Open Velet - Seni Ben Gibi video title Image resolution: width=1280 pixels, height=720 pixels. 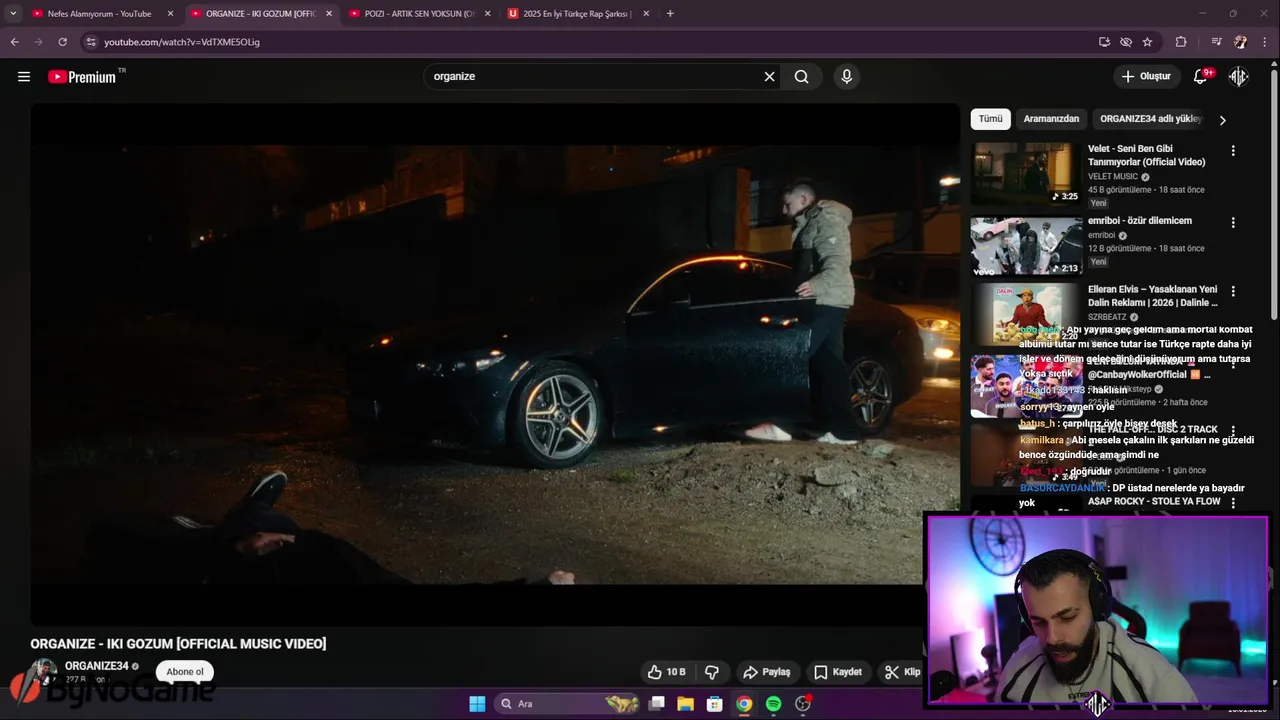(x=1146, y=155)
